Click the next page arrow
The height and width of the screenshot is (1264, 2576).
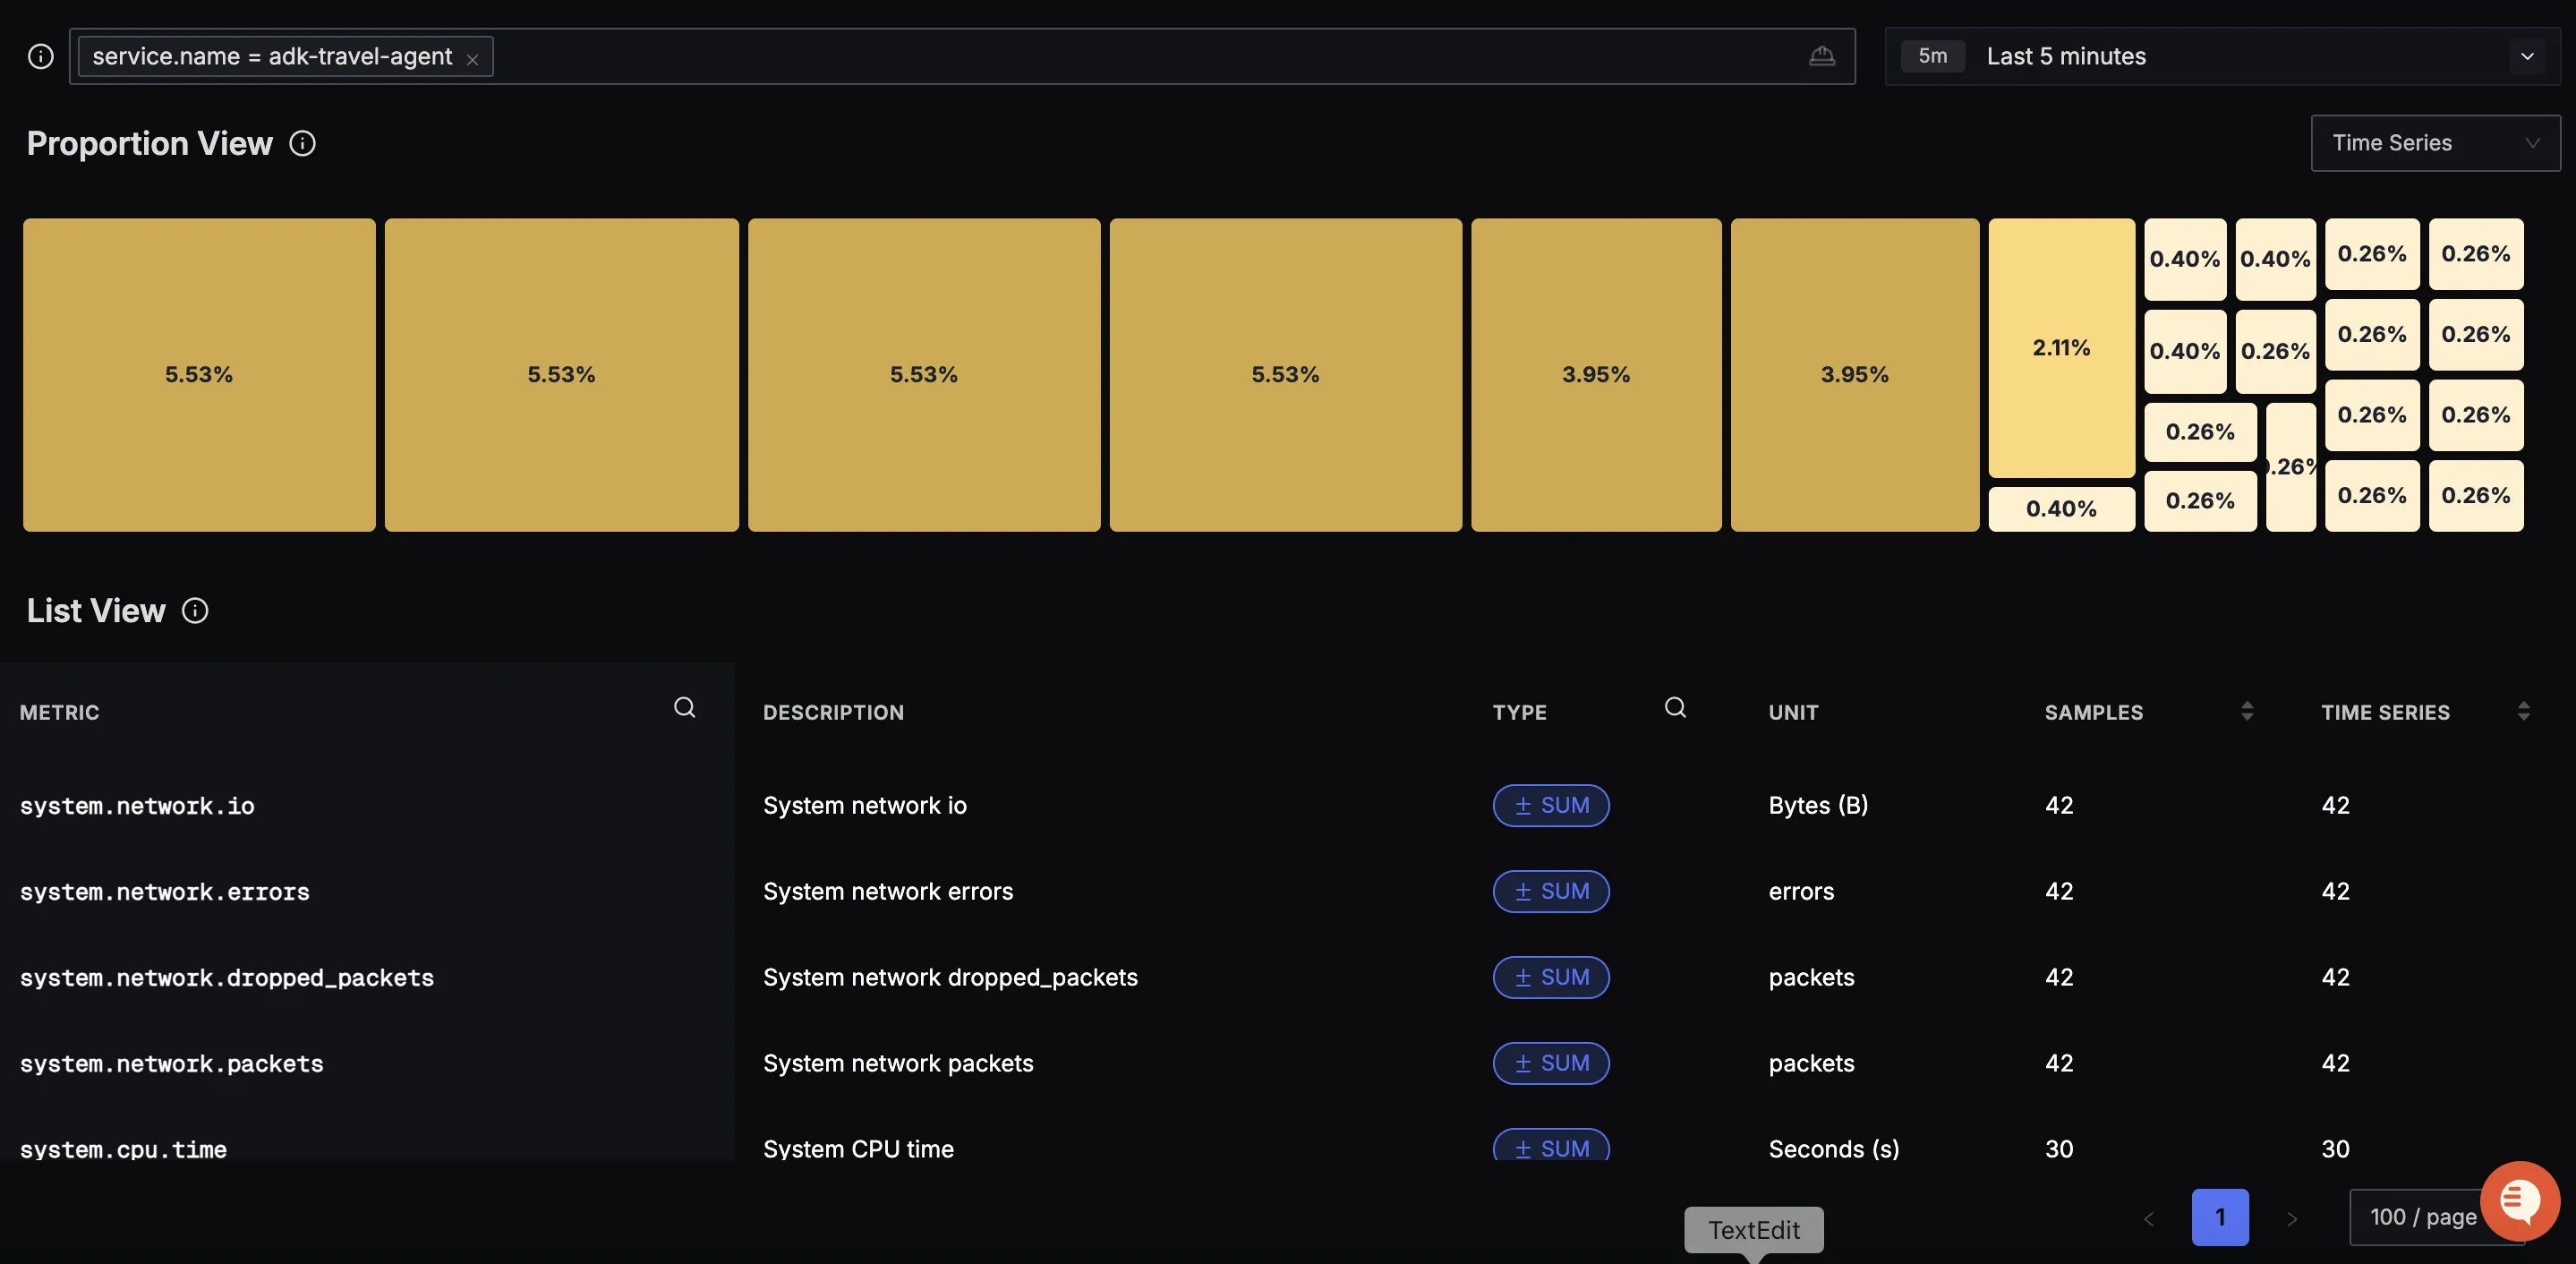2292,1218
